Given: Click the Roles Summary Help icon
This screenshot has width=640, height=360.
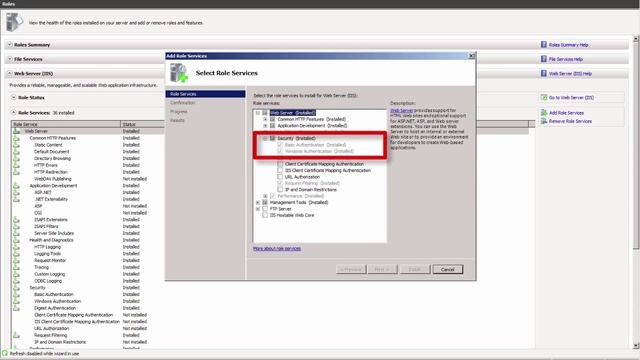Looking at the screenshot, I should (x=544, y=44).
